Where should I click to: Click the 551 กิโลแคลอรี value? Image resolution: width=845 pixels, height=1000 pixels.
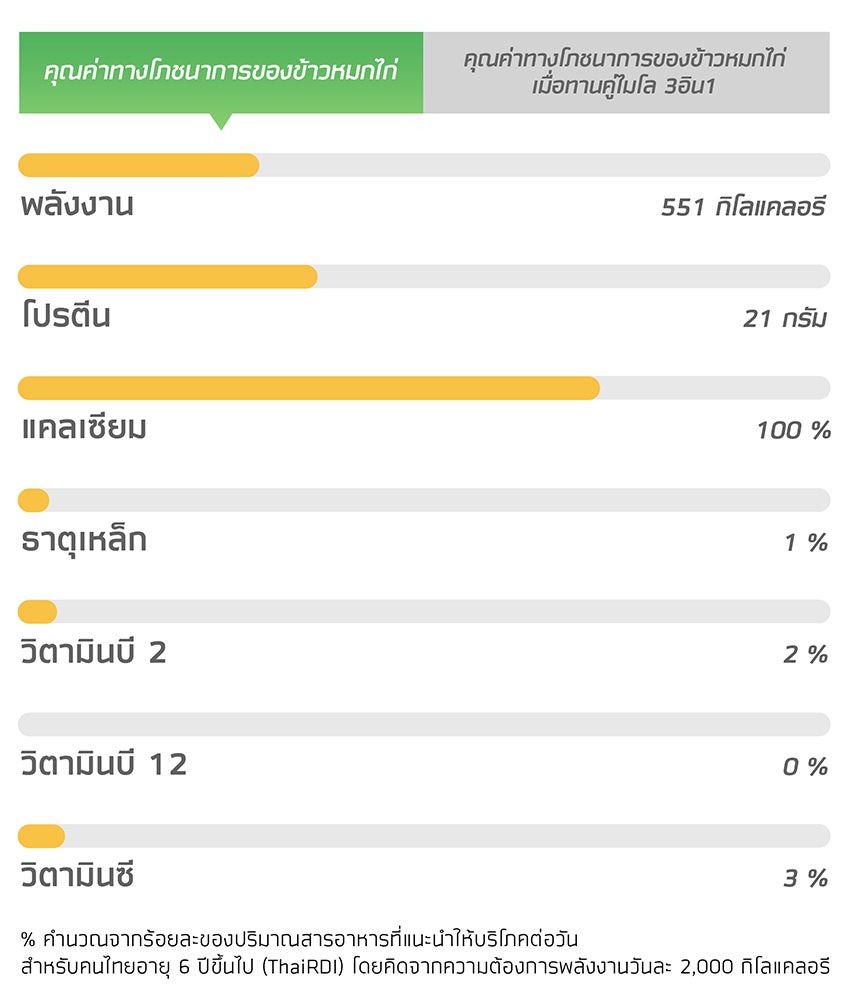click(x=744, y=207)
